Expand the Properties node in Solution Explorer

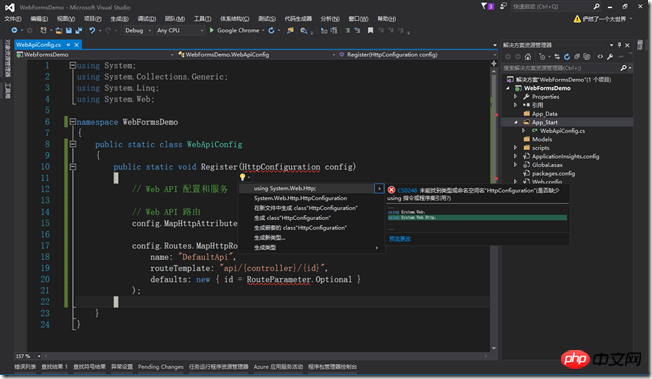[516, 97]
